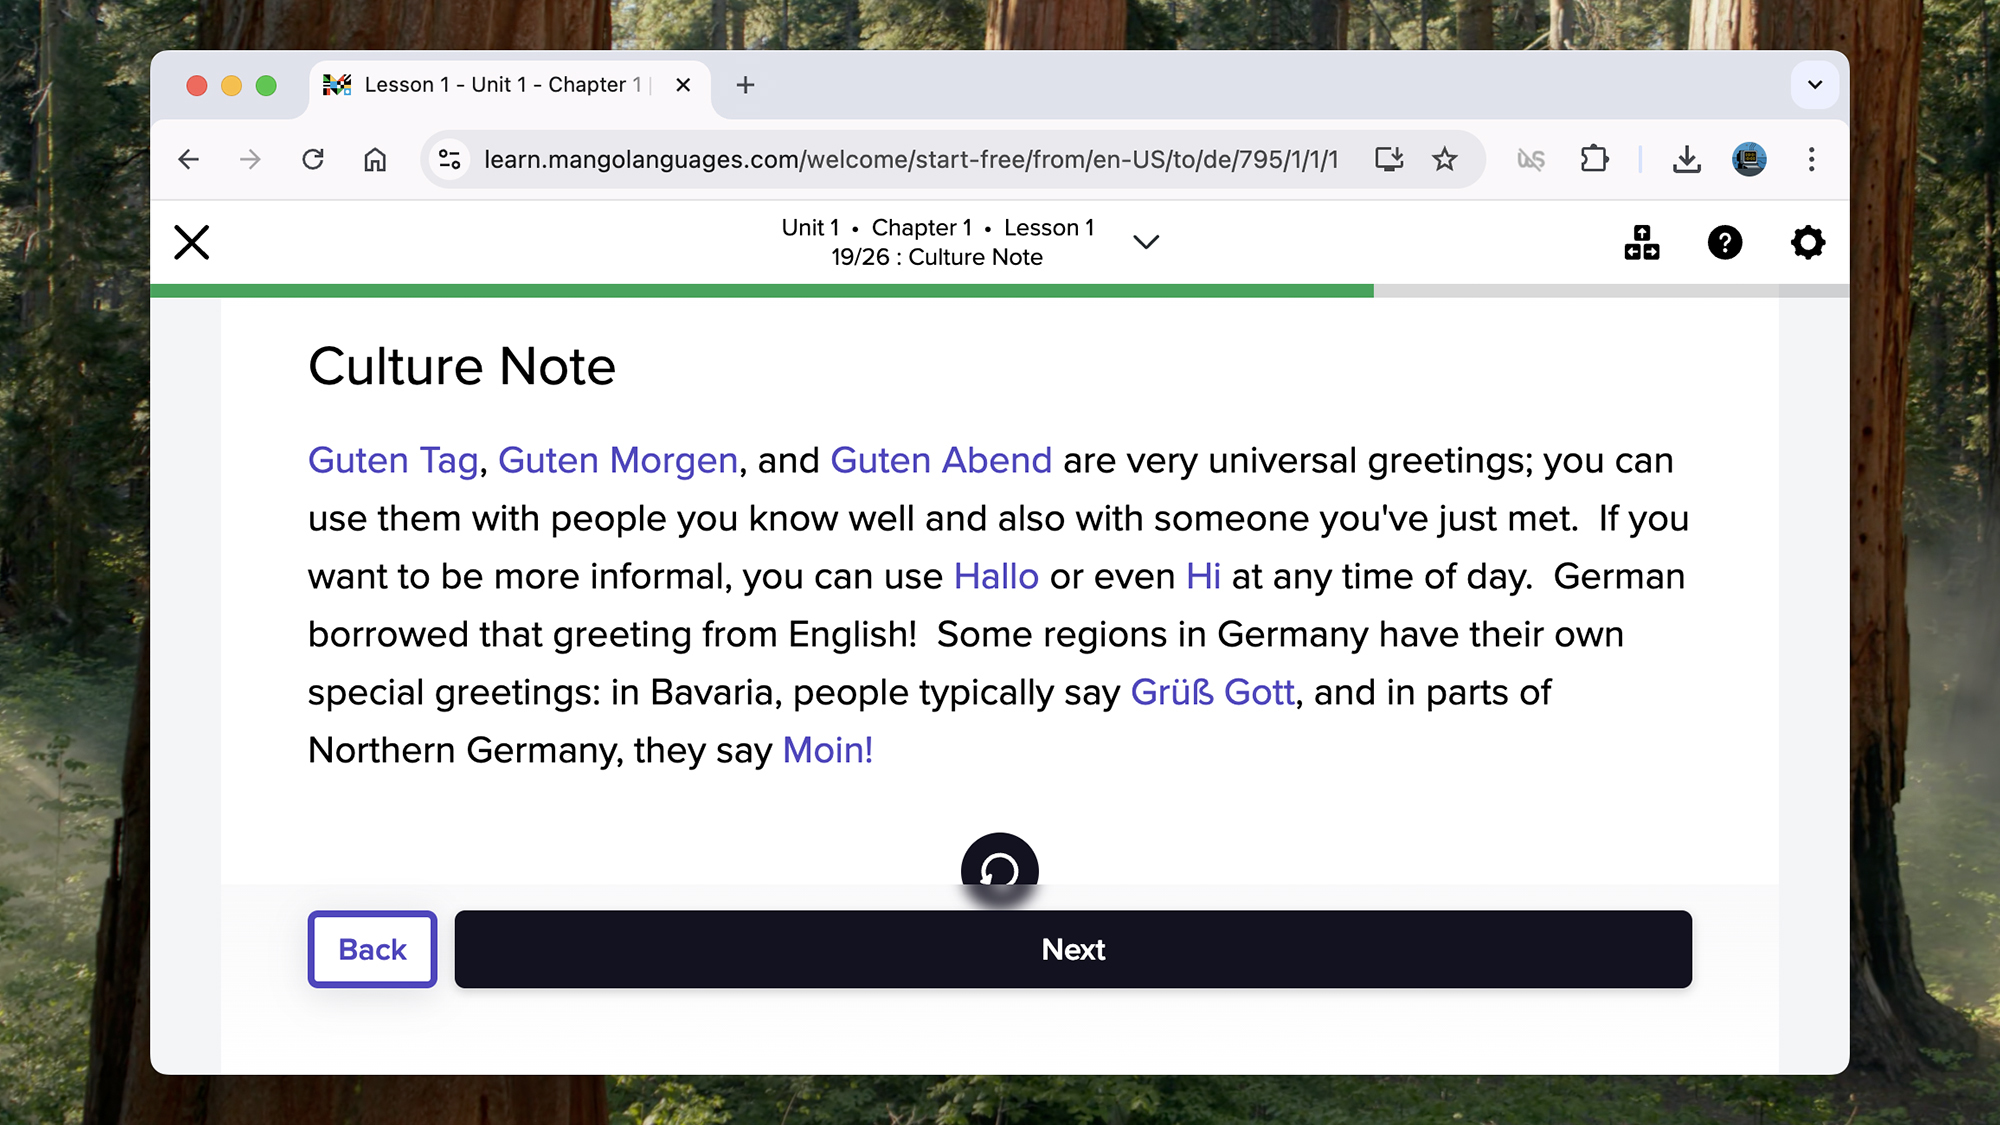Image resolution: width=2000 pixels, height=1125 pixels.
Task: Click the Culture Note heading
Action: click(x=461, y=366)
